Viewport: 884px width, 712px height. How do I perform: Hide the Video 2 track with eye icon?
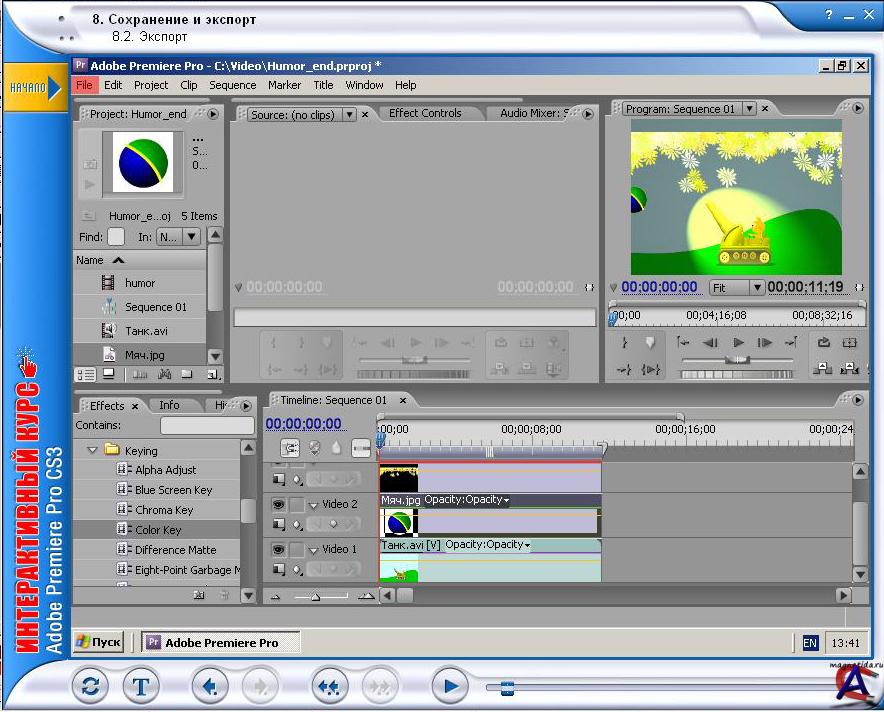coord(278,505)
